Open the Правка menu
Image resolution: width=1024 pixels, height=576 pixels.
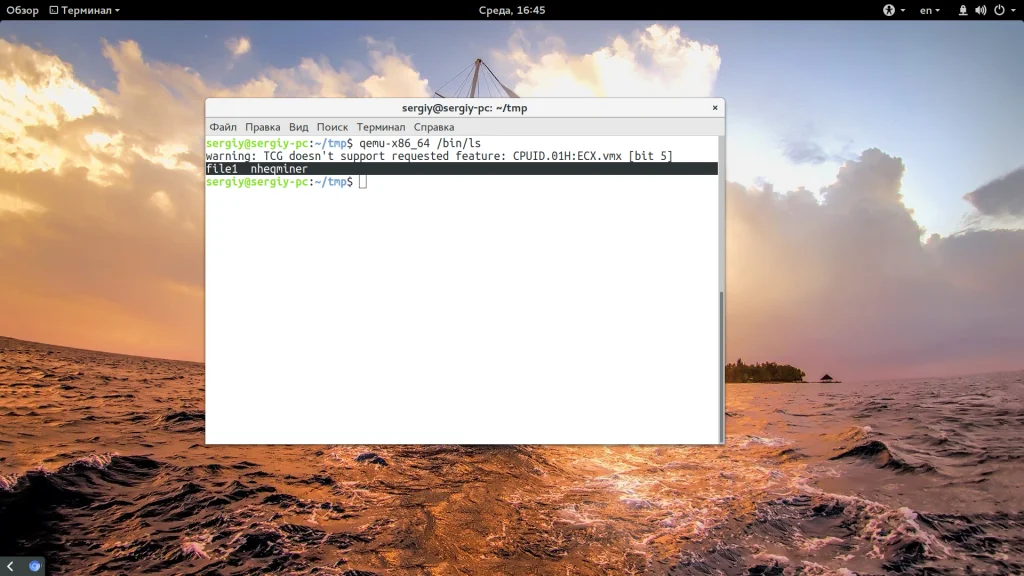pyautogui.click(x=263, y=127)
